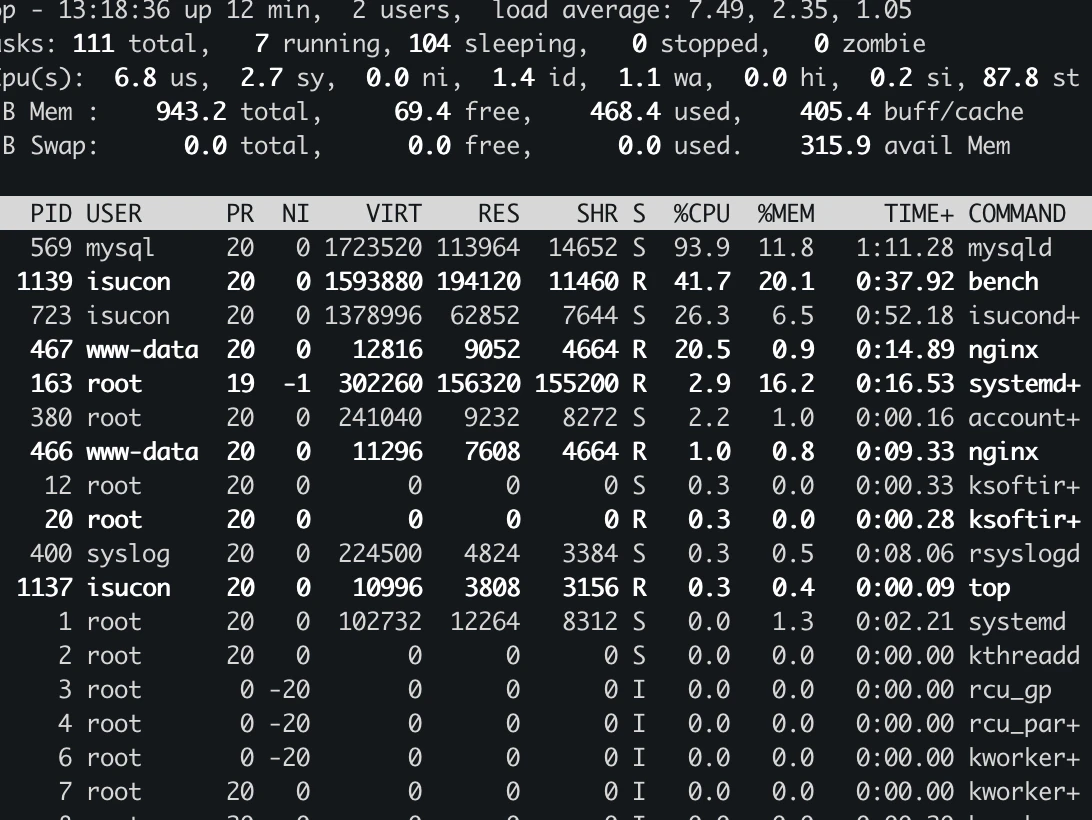
Task: Click the "RES" column header
Action: tap(499, 213)
